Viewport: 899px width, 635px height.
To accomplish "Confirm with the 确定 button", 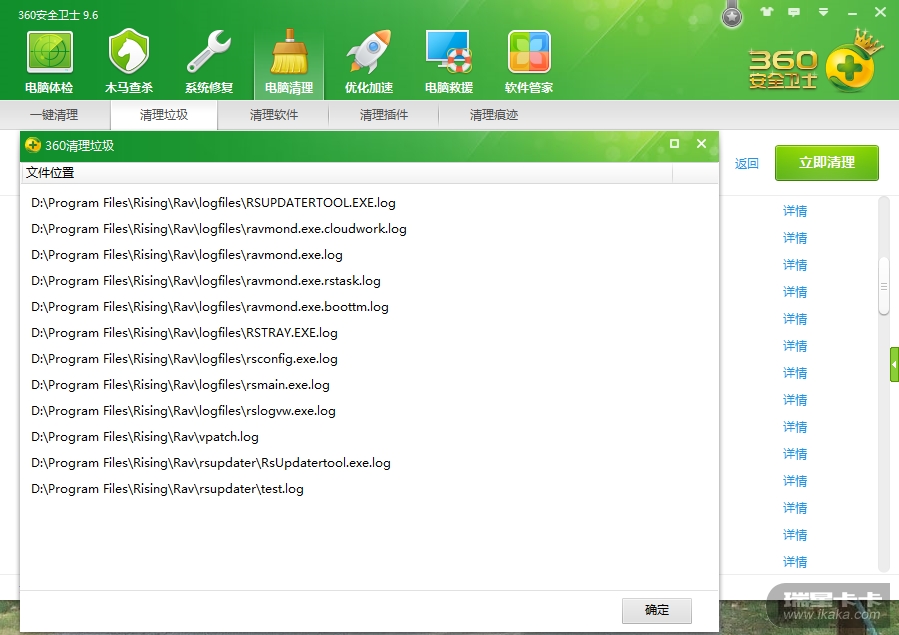I will 657,610.
